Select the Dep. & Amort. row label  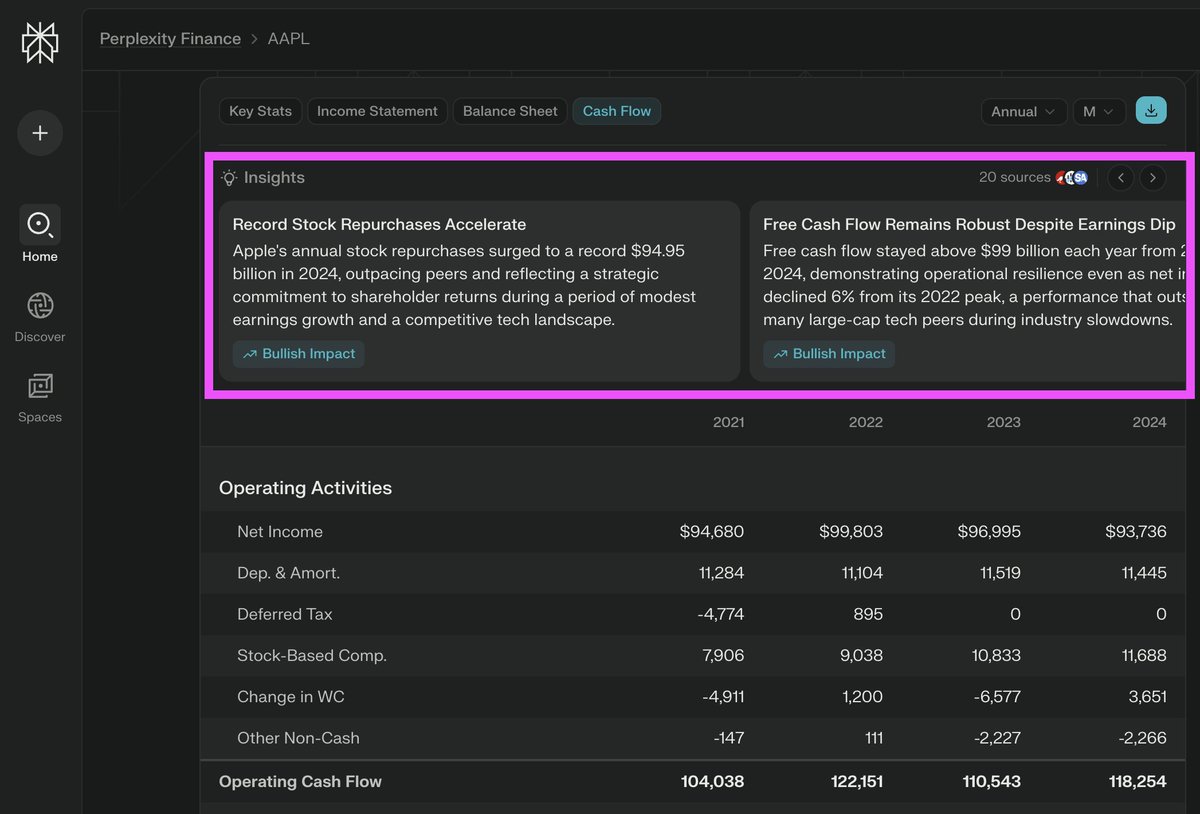tap(288, 573)
